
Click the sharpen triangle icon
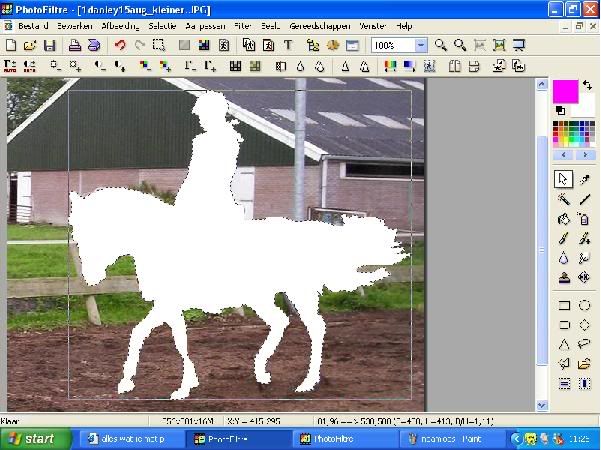(345, 66)
